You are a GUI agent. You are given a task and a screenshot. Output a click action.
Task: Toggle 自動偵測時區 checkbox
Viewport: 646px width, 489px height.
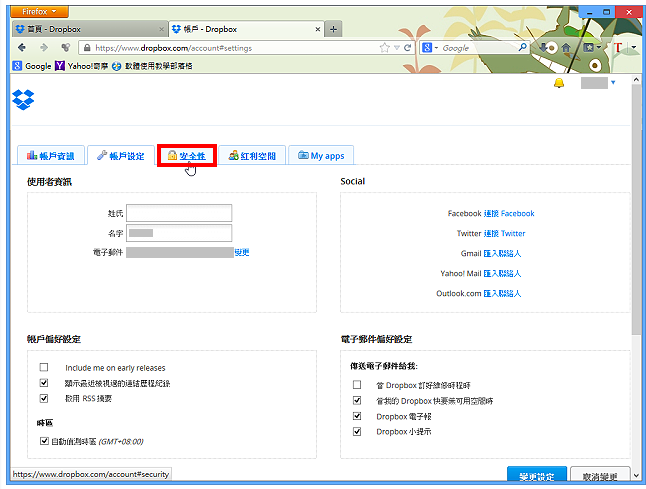44,441
